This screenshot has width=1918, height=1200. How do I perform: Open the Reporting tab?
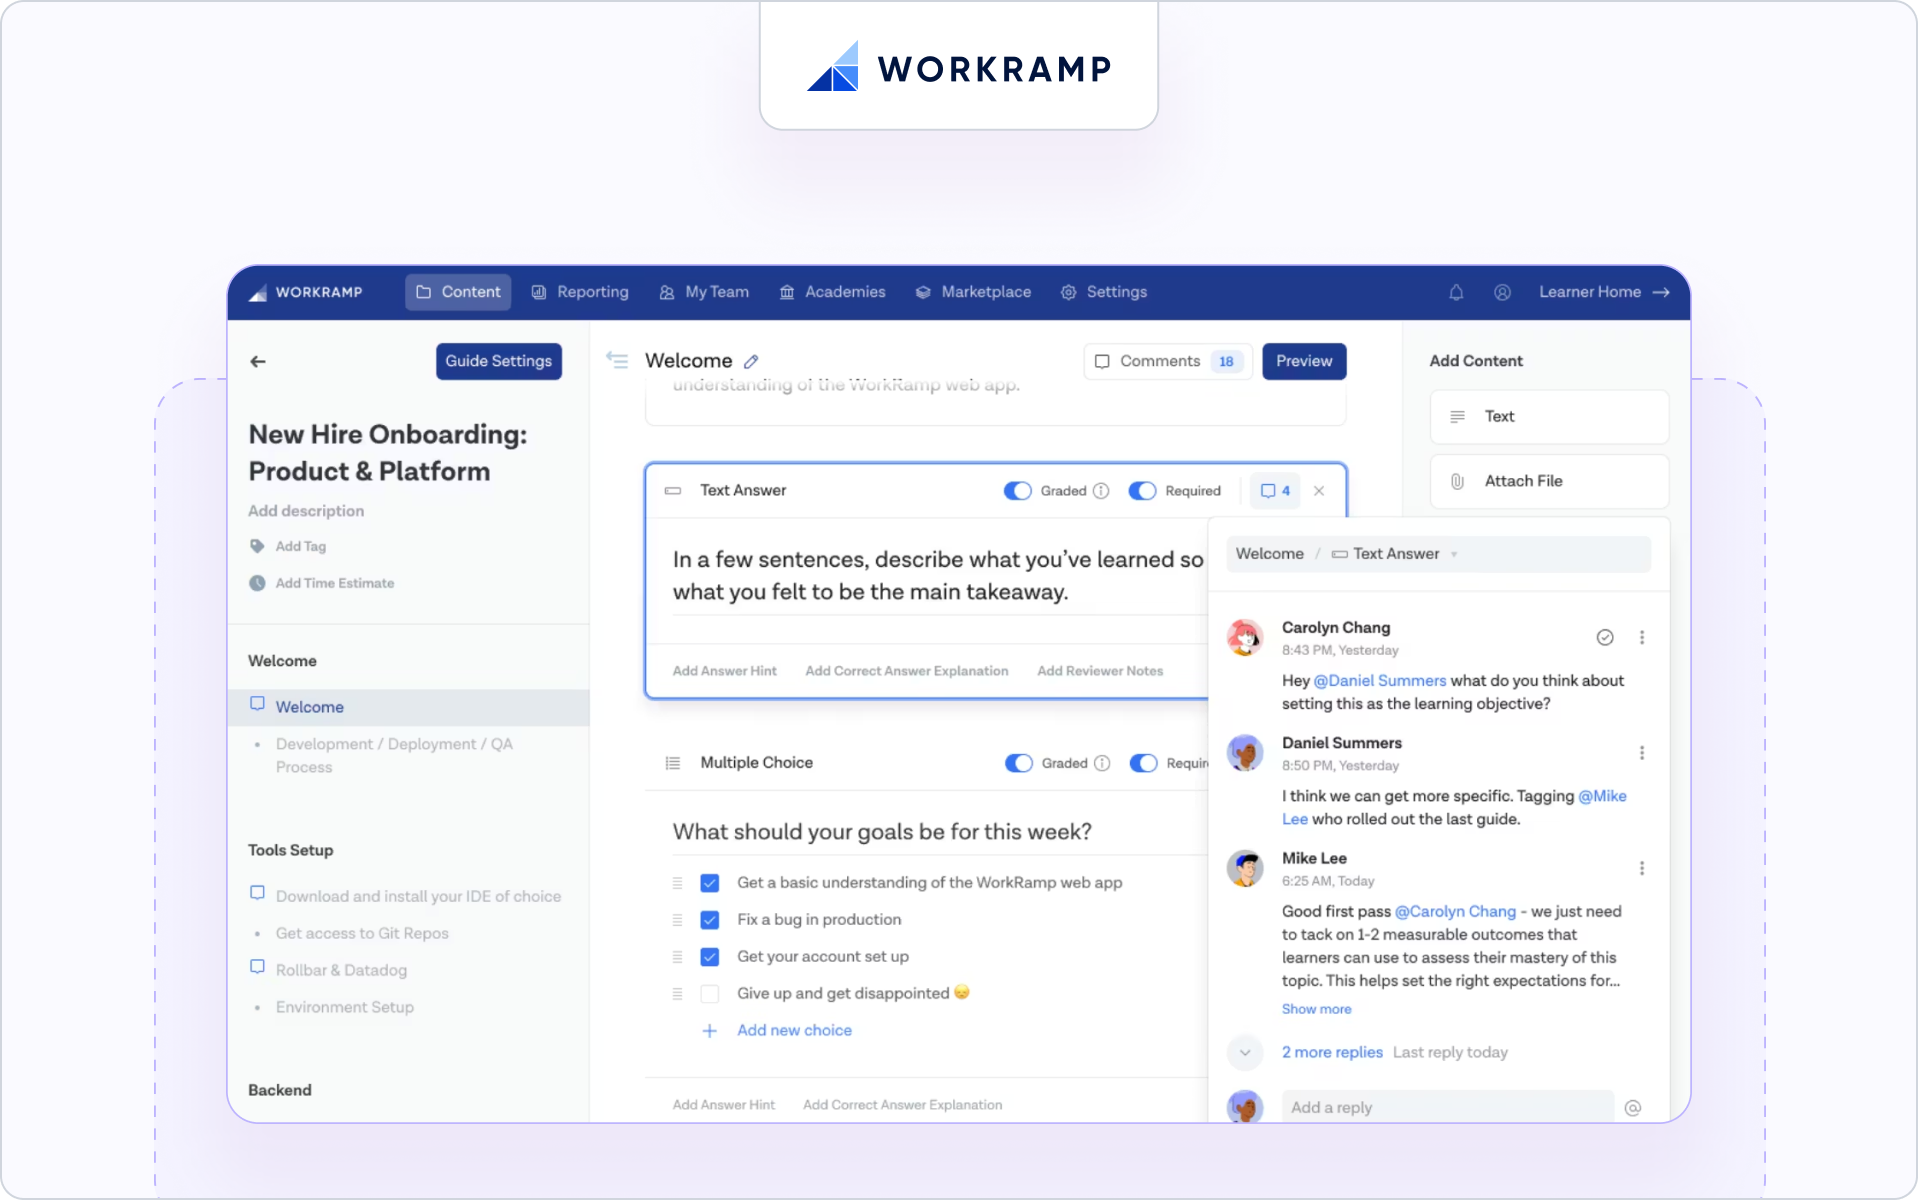click(580, 292)
